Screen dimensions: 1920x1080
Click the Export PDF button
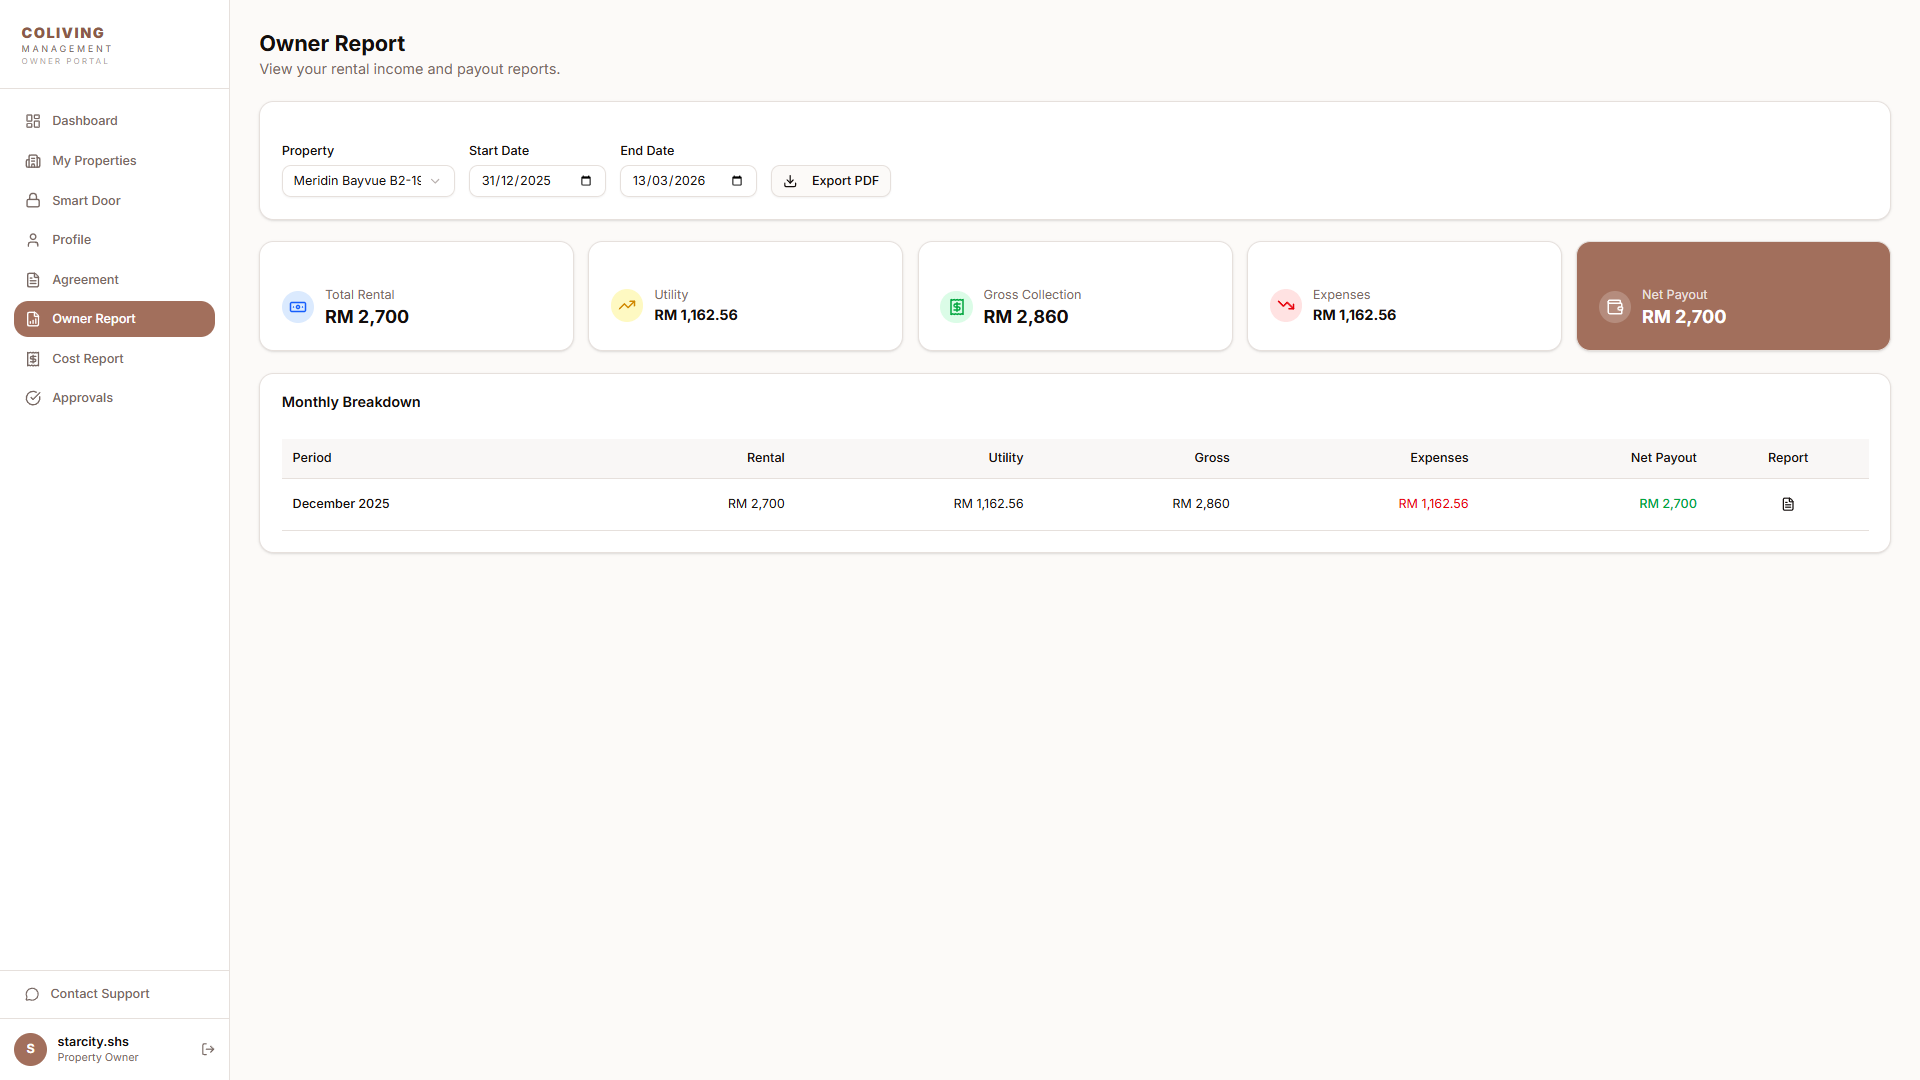pyautogui.click(x=830, y=181)
